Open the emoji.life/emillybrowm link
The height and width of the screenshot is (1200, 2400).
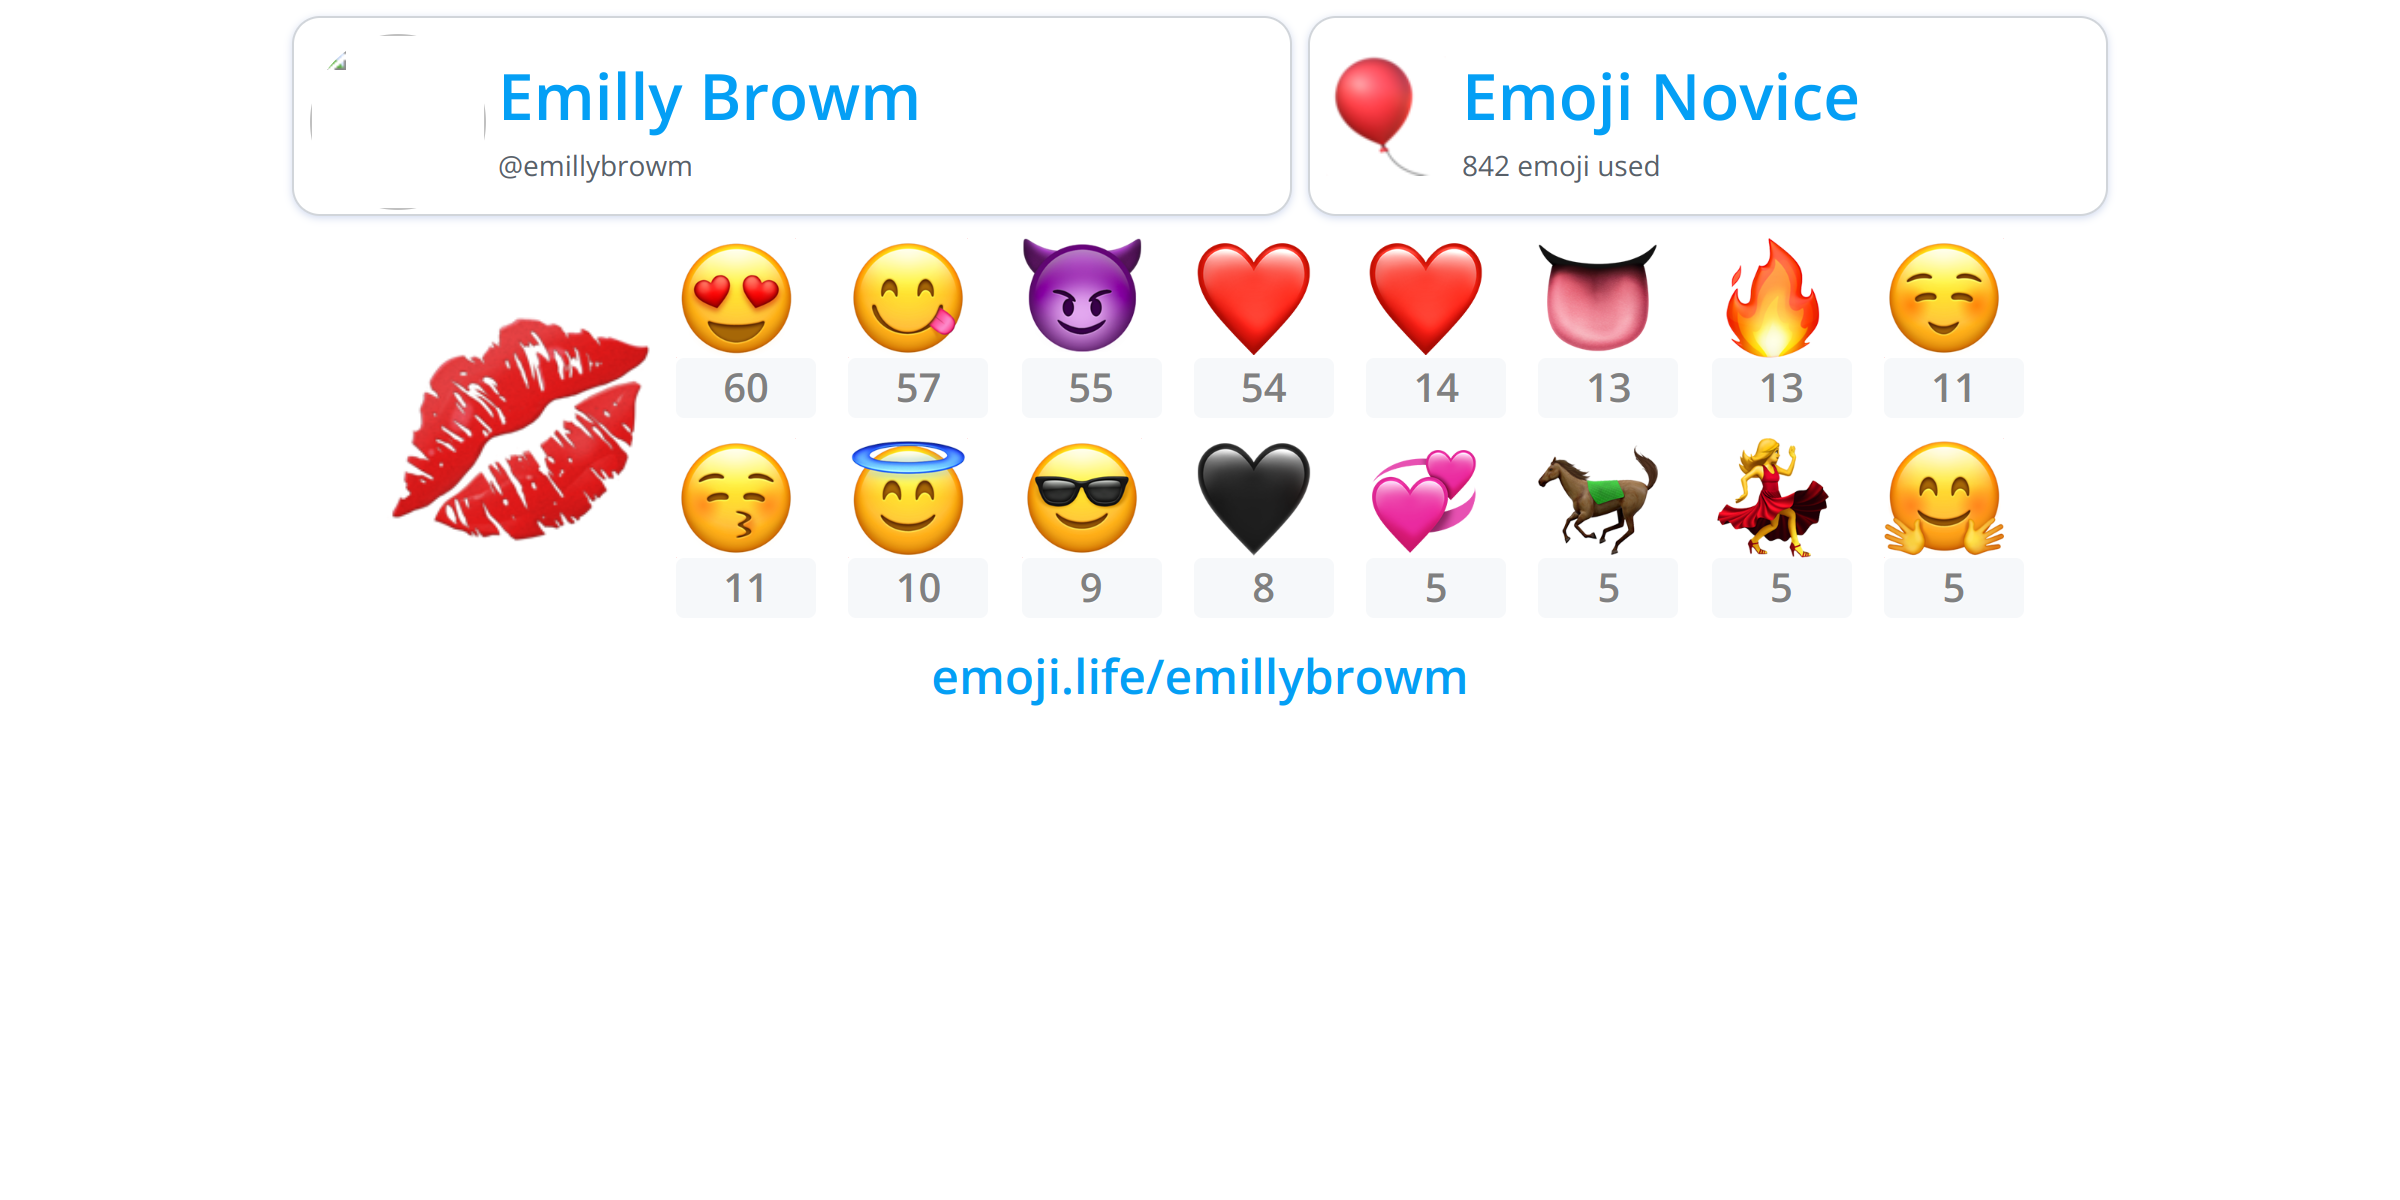[x=1200, y=677]
